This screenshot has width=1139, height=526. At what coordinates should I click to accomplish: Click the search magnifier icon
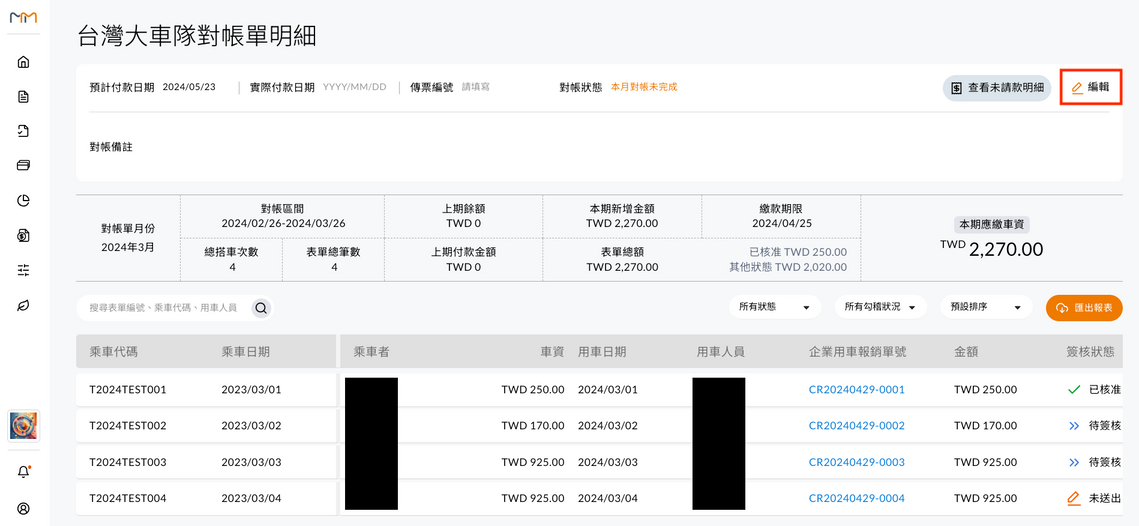(262, 308)
